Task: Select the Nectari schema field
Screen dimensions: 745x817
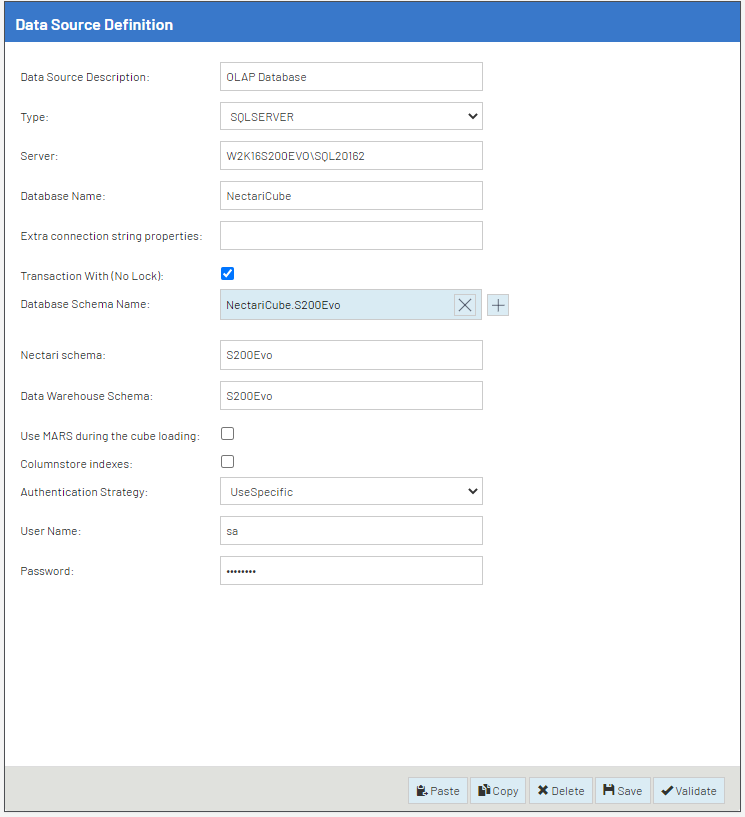Action: tap(351, 355)
